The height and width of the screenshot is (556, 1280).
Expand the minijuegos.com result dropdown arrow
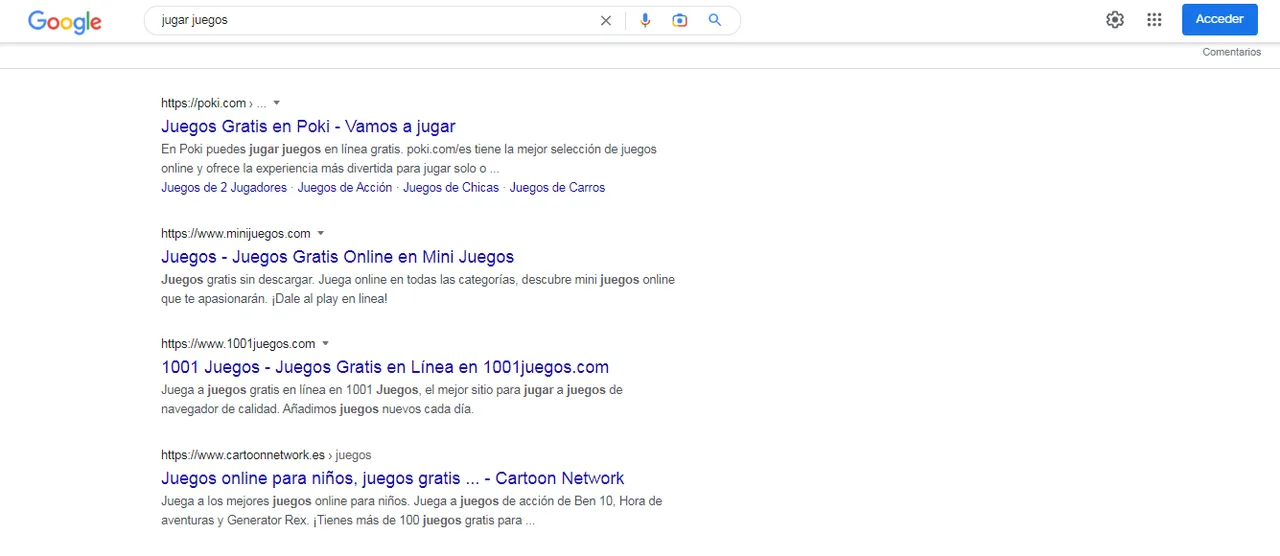(321, 233)
